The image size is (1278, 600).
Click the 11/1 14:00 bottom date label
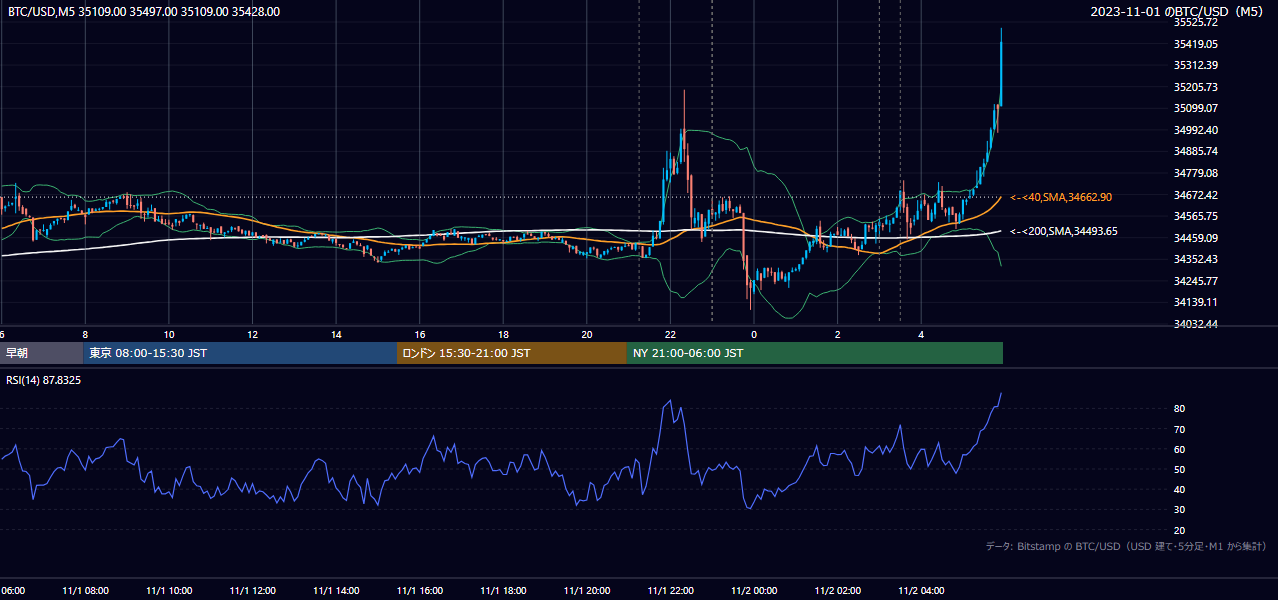tap(336, 591)
